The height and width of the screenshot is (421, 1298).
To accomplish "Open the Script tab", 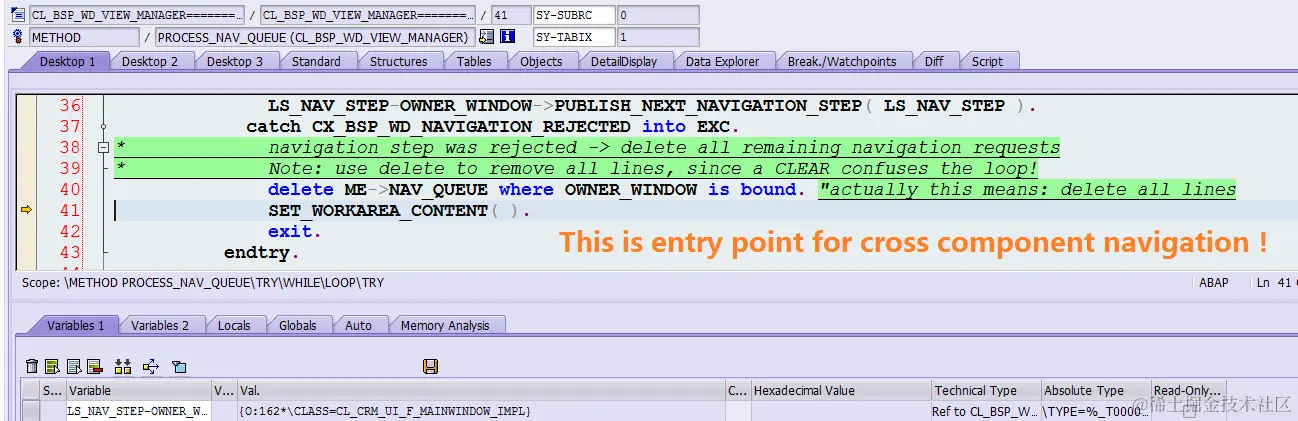I will [987, 61].
